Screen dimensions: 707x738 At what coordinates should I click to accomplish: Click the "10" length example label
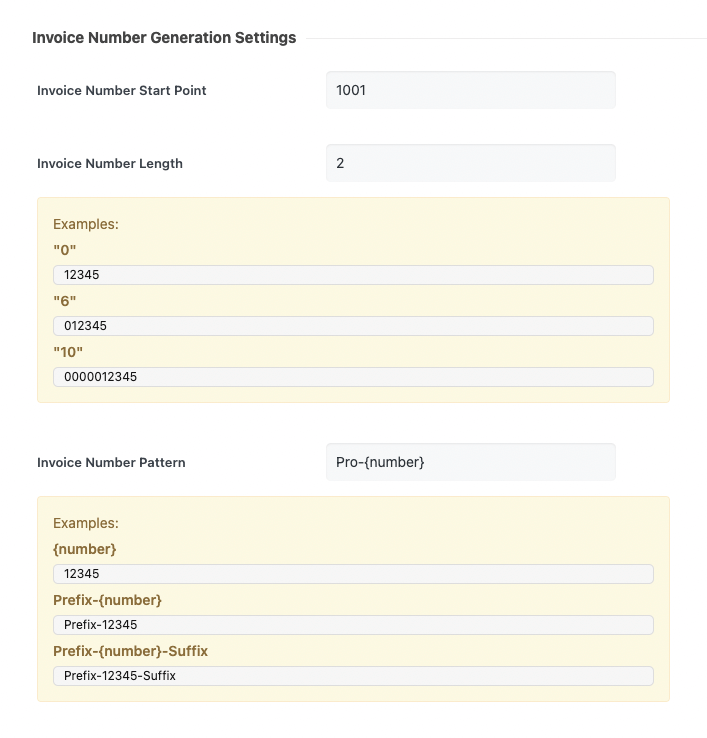68,352
